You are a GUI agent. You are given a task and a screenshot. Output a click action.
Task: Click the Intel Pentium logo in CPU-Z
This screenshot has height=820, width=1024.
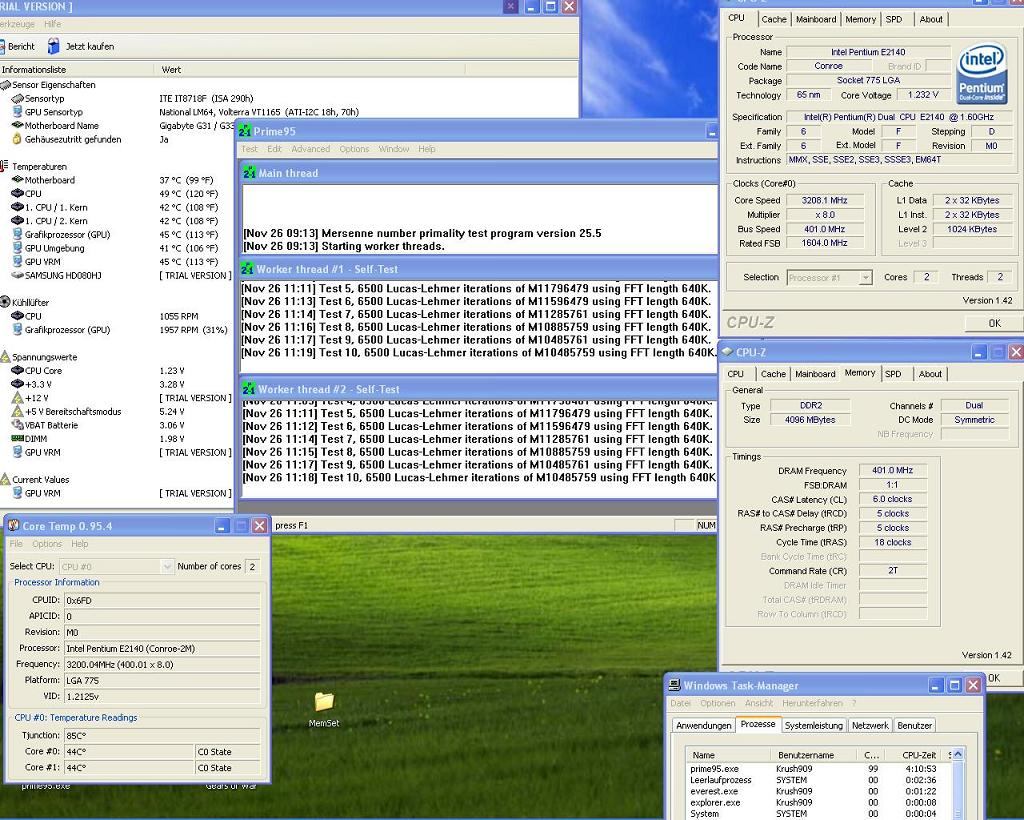point(981,73)
